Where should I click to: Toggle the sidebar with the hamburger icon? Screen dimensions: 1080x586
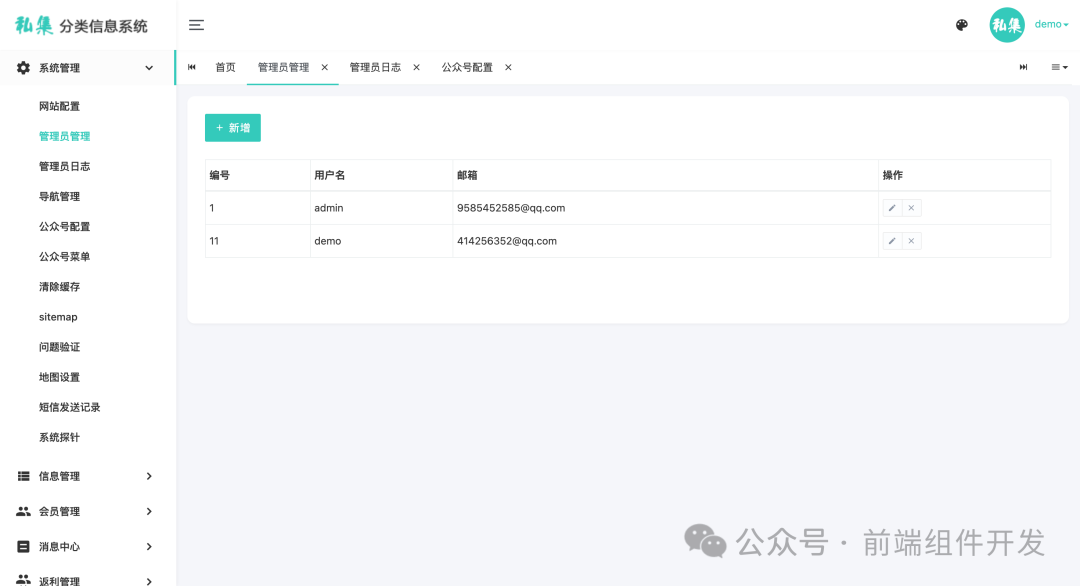(196, 25)
